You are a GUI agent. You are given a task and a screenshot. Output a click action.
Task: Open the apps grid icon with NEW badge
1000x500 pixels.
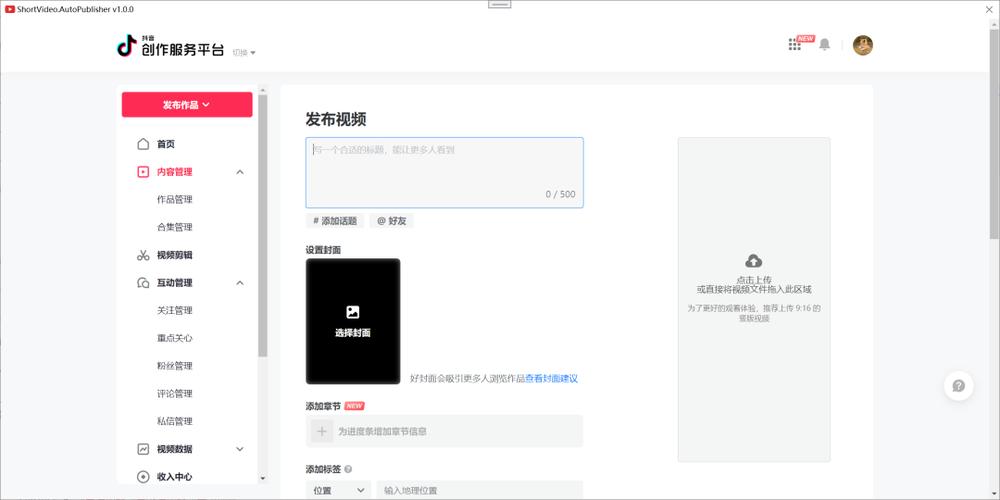[x=795, y=45]
